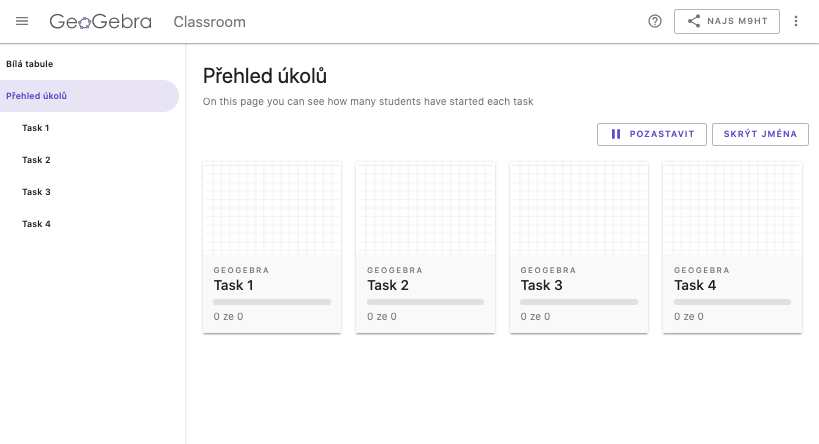Click the Task 3 card title

[x=541, y=285]
